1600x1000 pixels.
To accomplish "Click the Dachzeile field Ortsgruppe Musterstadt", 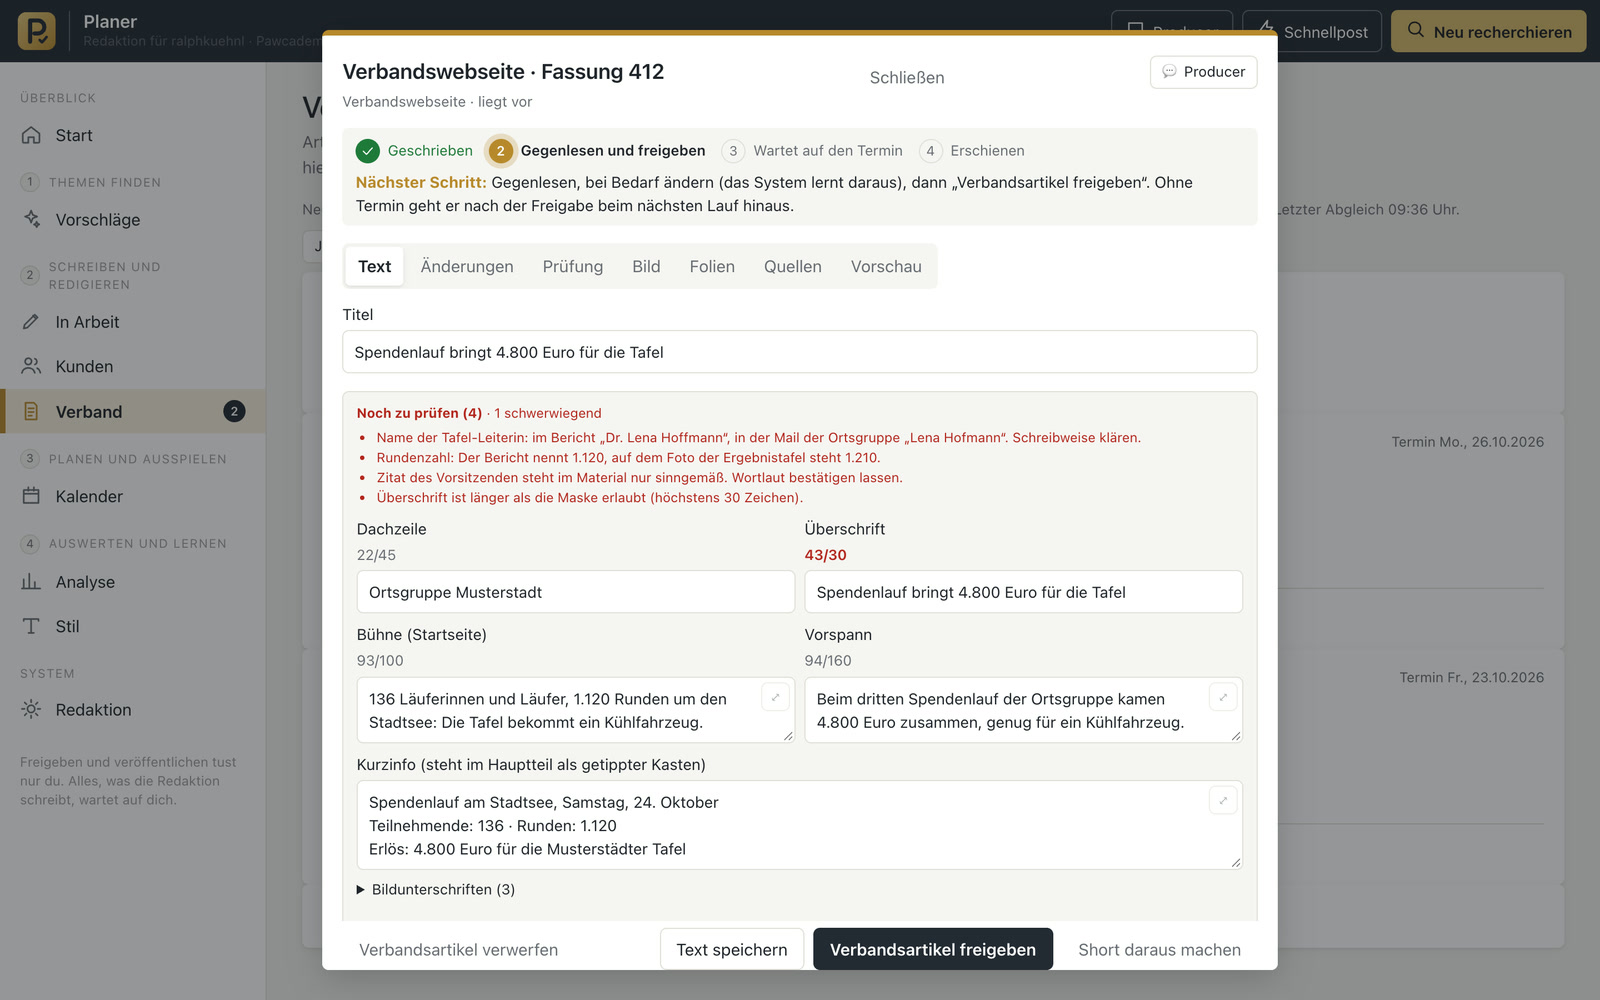I will point(576,592).
